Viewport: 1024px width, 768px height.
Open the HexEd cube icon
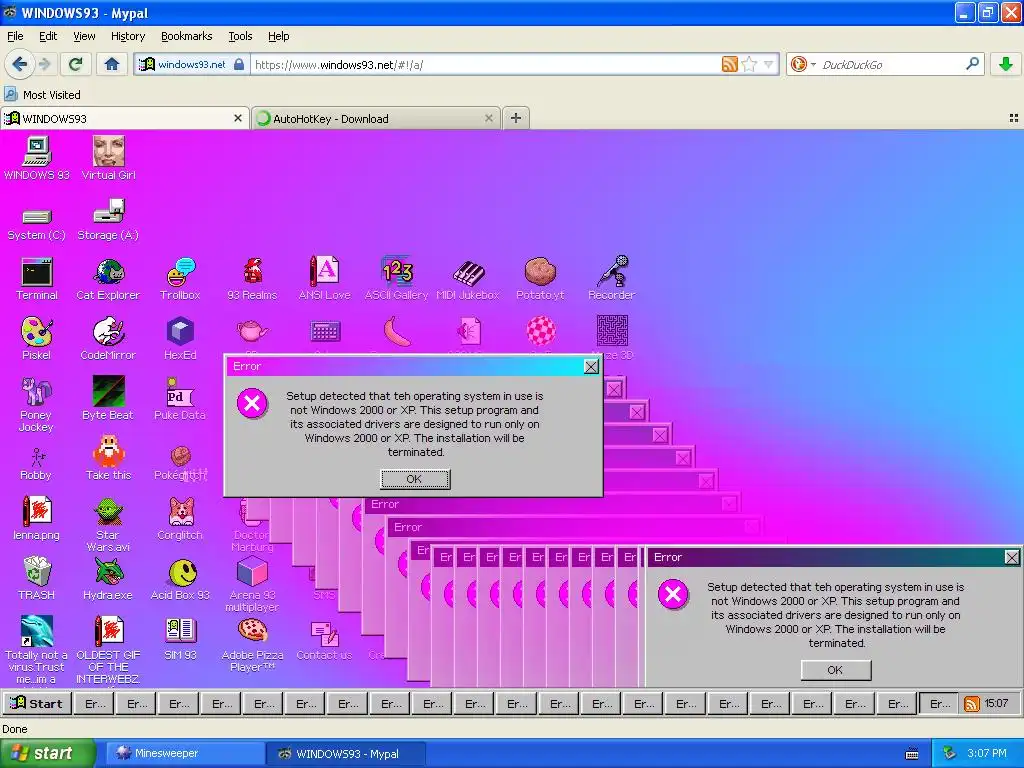click(180, 339)
